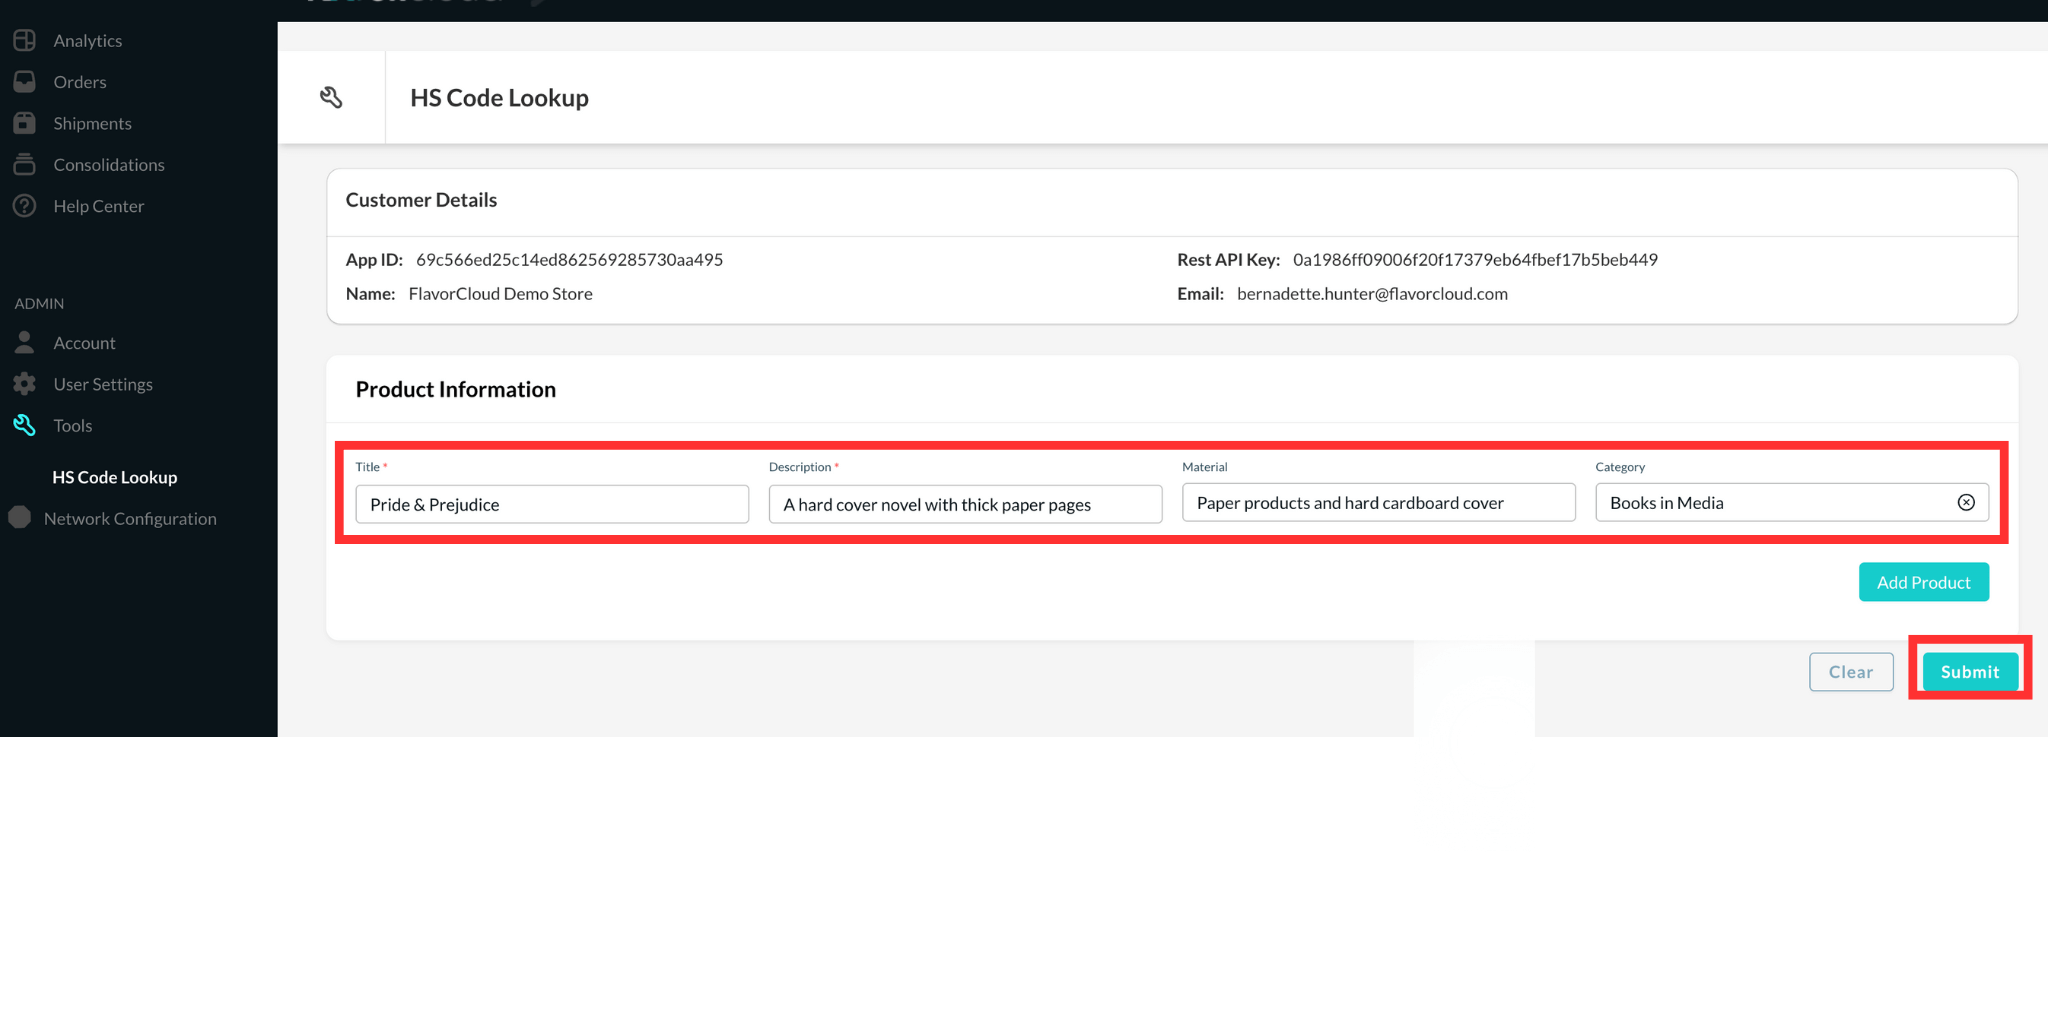The image size is (2048, 1036).
Task: Click the Analytics sidebar icon
Action: click(x=25, y=40)
